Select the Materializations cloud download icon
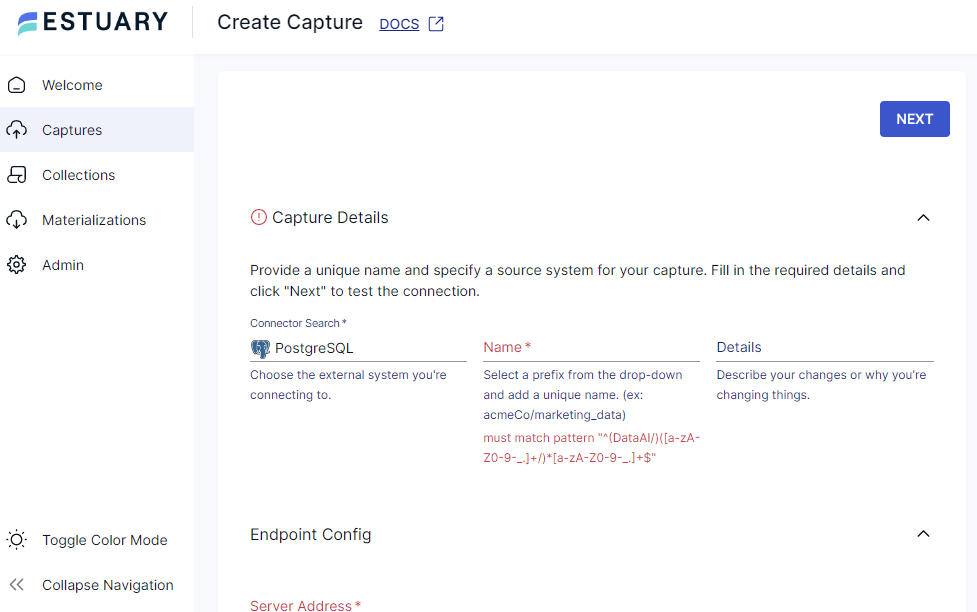977x612 pixels. click(16, 220)
